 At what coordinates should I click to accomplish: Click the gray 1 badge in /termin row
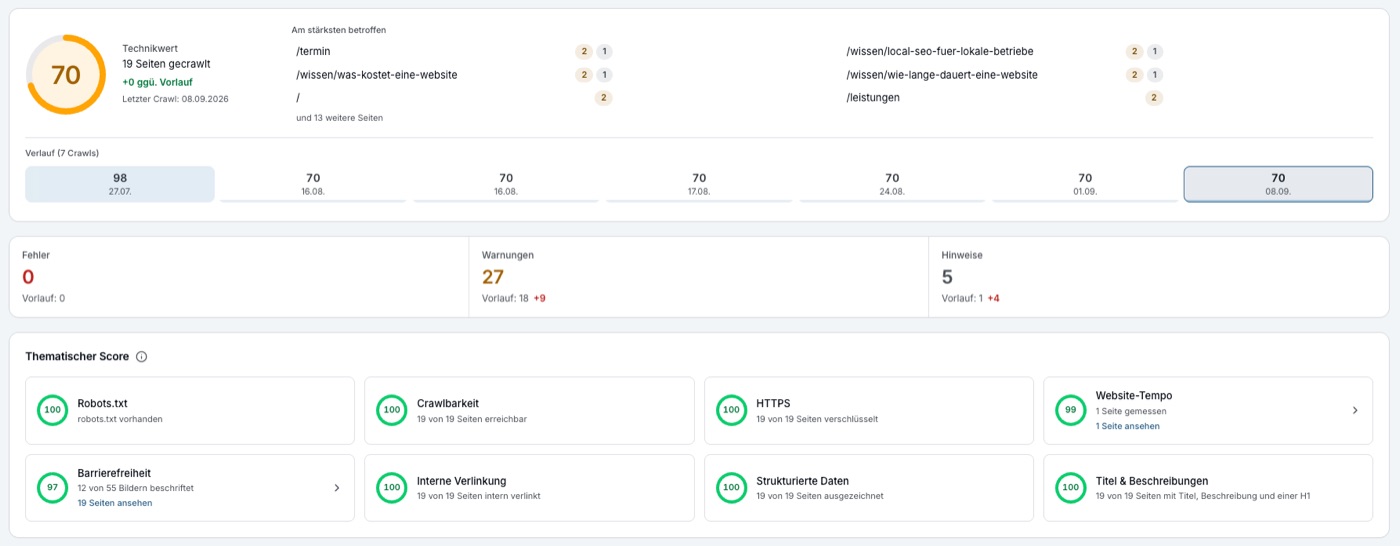pos(604,51)
